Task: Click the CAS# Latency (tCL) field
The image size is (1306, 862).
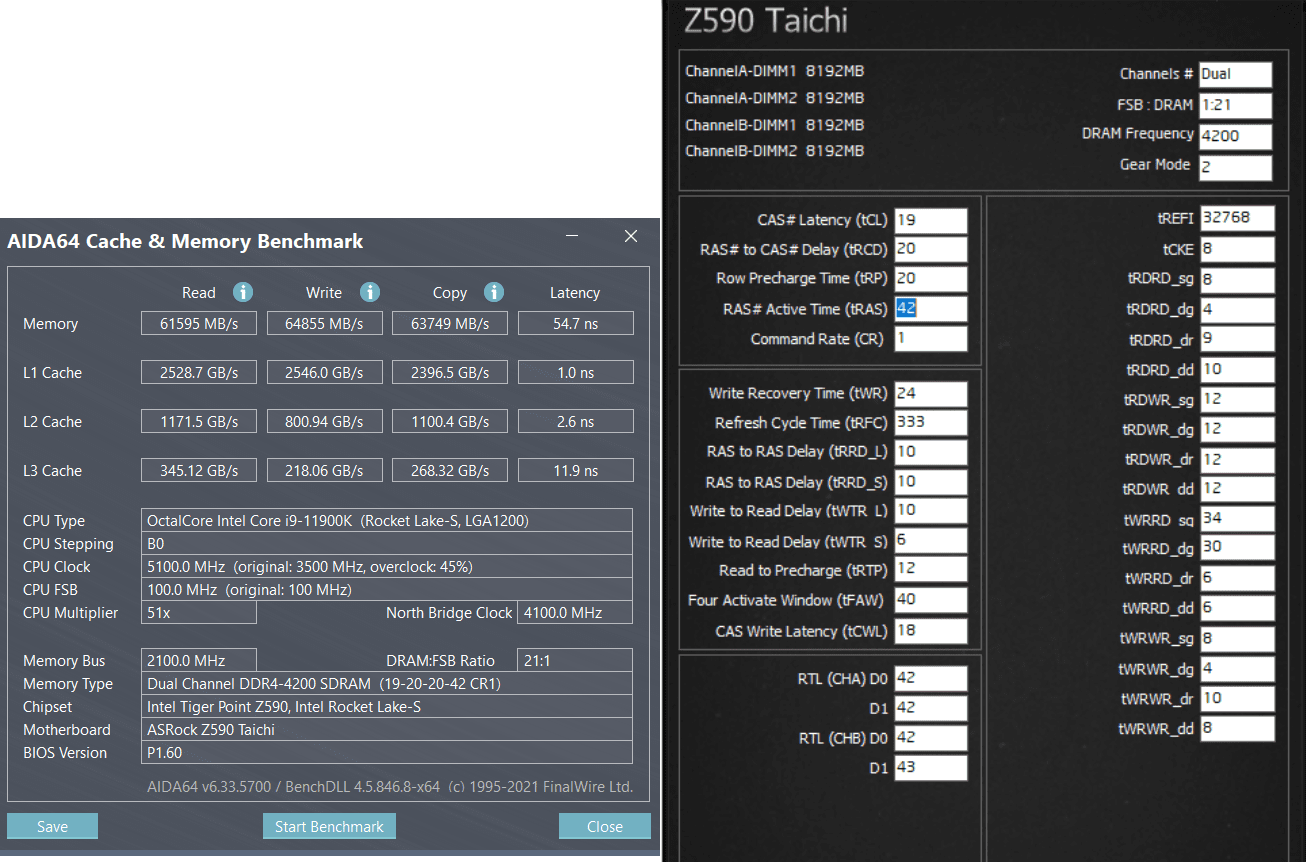Action: [931, 220]
